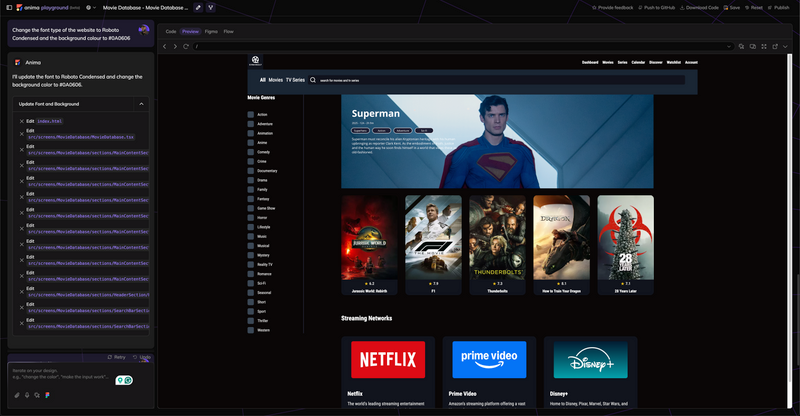
Task: Click Undo below the chat response
Action: [x=142, y=357]
